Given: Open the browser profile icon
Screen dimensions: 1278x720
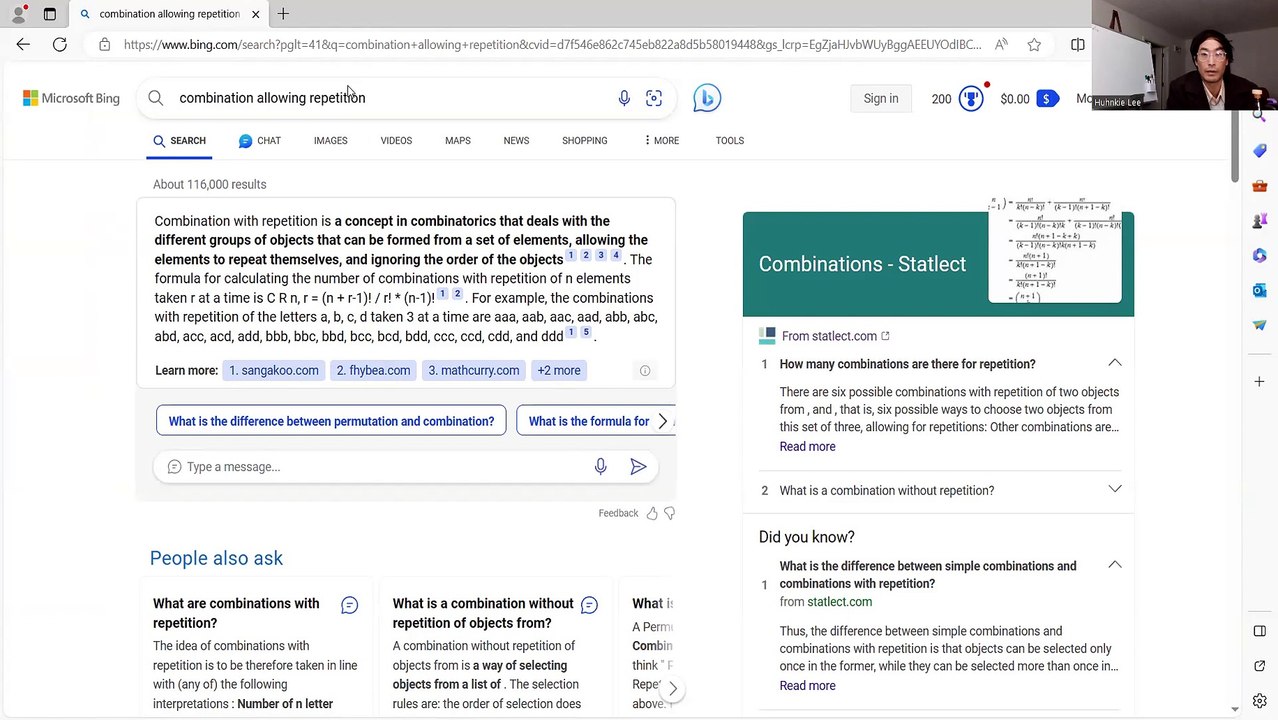Looking at the screenshot, I should coord(18,14).
